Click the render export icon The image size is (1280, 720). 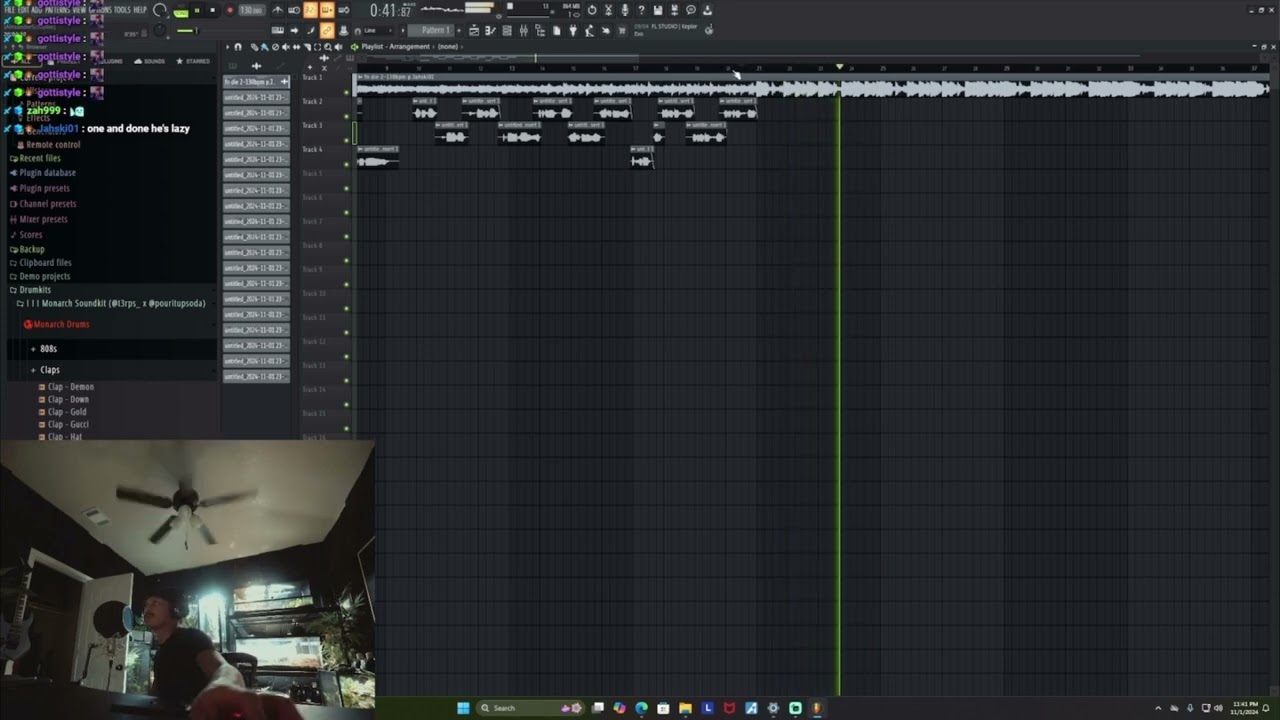coord(674,10)
